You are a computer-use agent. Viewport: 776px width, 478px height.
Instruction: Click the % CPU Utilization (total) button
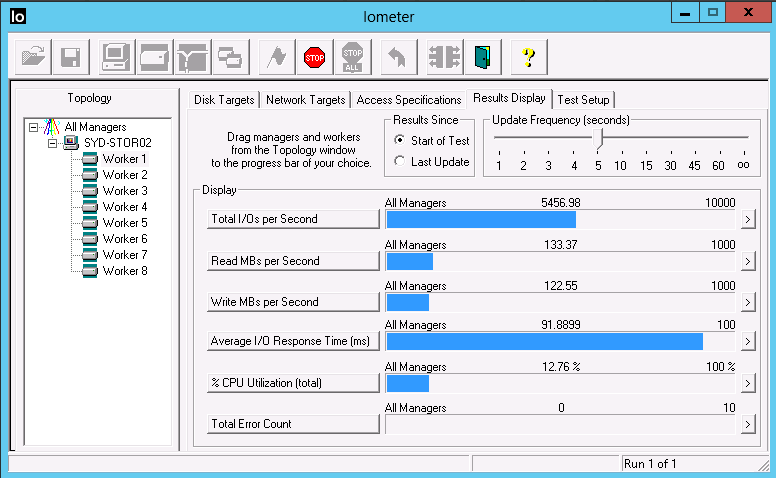point(293,383)
